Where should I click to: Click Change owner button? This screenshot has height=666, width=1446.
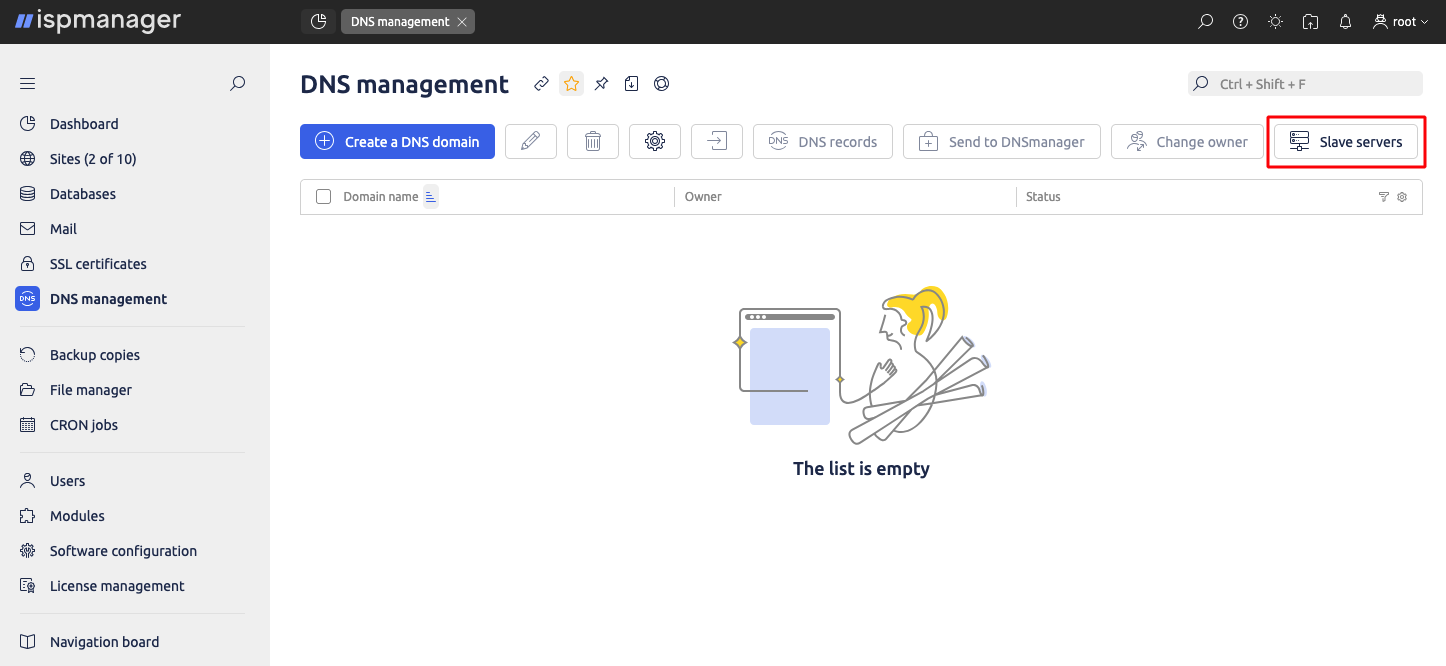pyautogui.click(x=1187, y=142)
